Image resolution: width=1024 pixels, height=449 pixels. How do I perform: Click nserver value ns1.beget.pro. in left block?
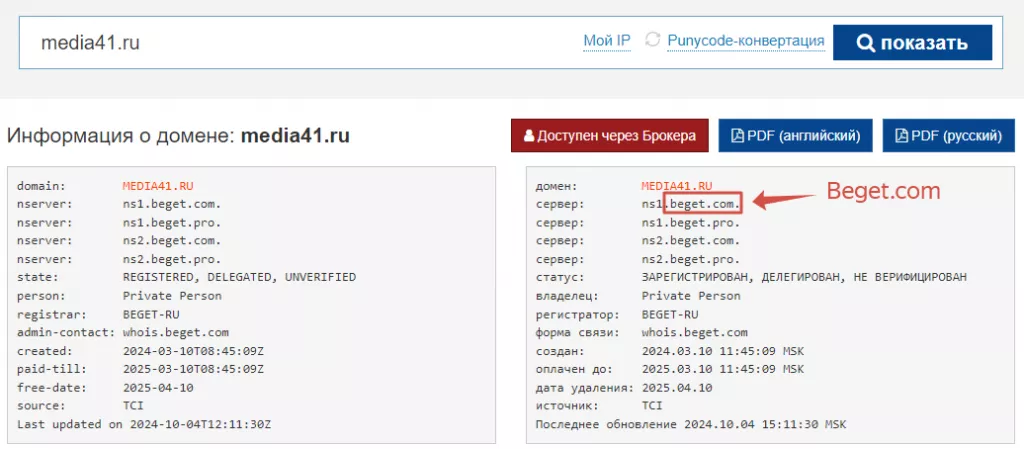(172, 222)
